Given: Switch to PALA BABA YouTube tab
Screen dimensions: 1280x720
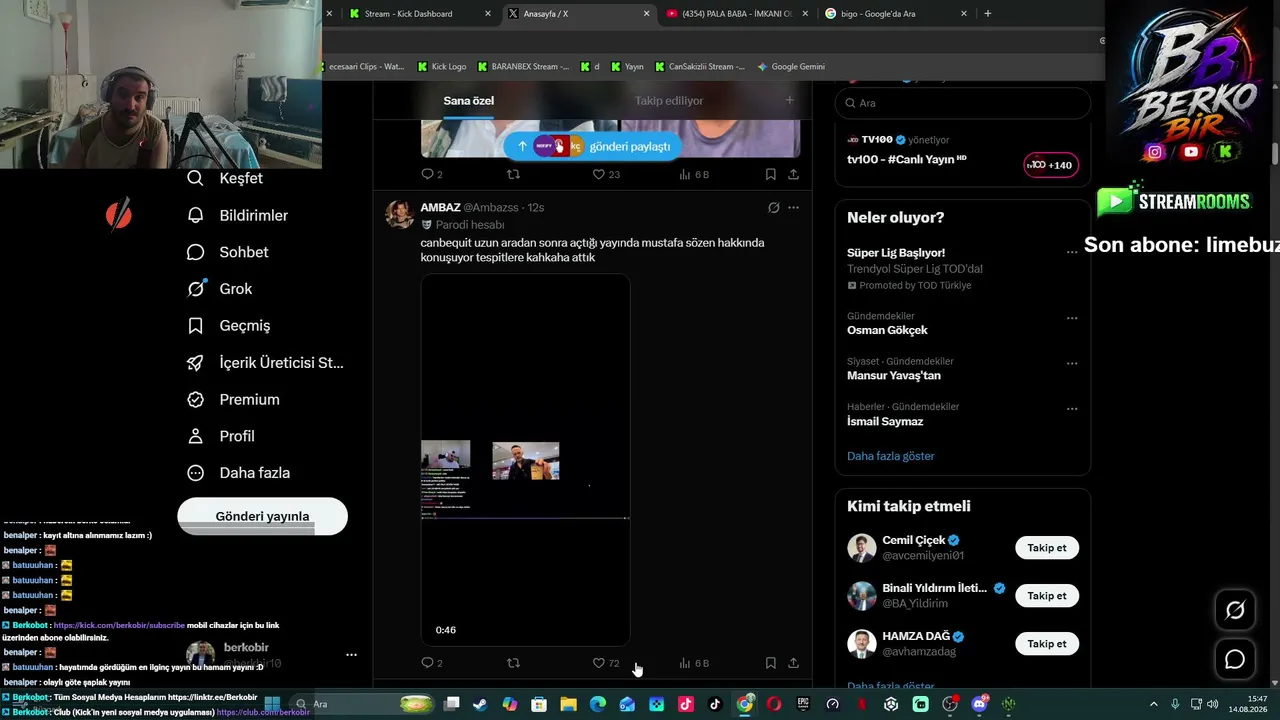Looking at the screenshot, I should [x=737, y=14].
